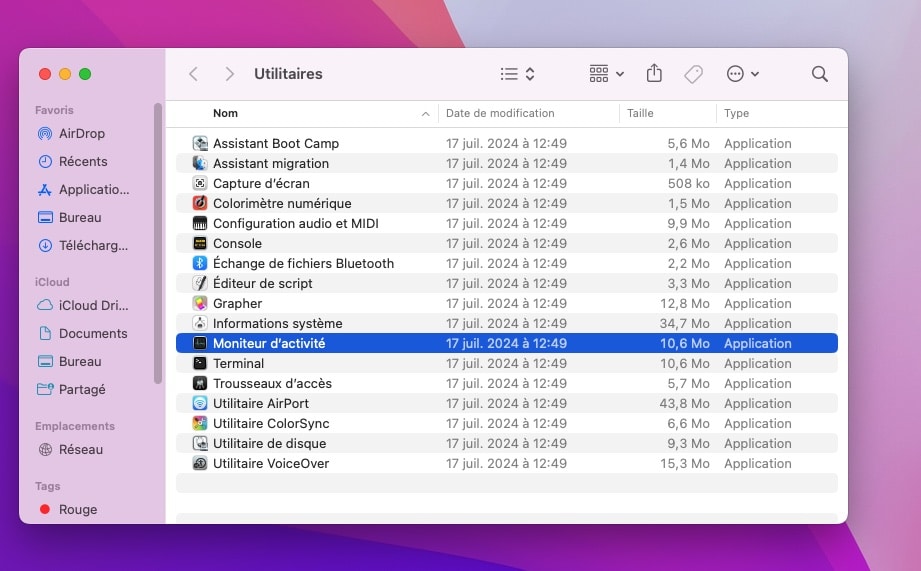Select the Terminal file name
The width and height of the screenshot is (921, 571).
238,364
